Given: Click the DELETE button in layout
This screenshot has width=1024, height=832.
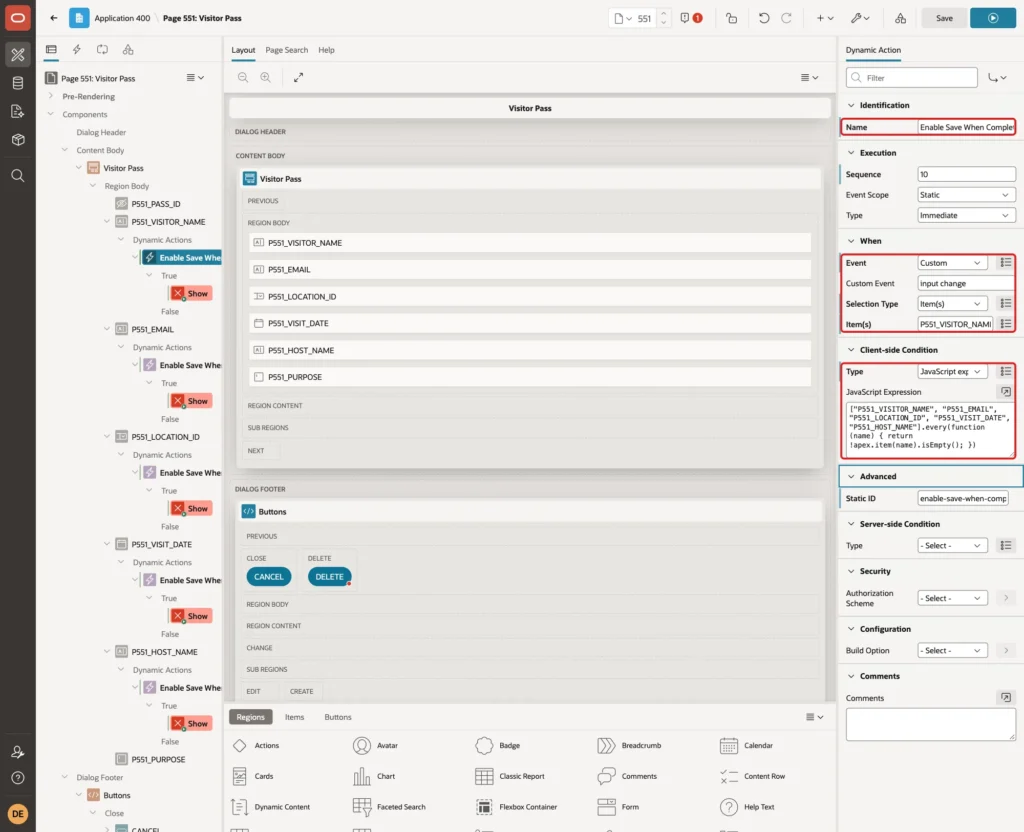Looking at the screenshot, I should click(x=329, y=577).
